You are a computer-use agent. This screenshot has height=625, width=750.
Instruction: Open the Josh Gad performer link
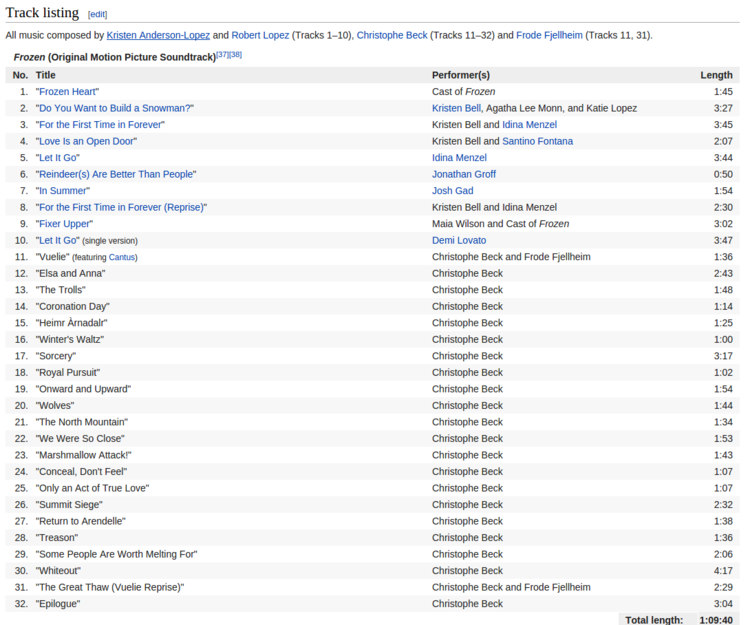pos(452,191)
